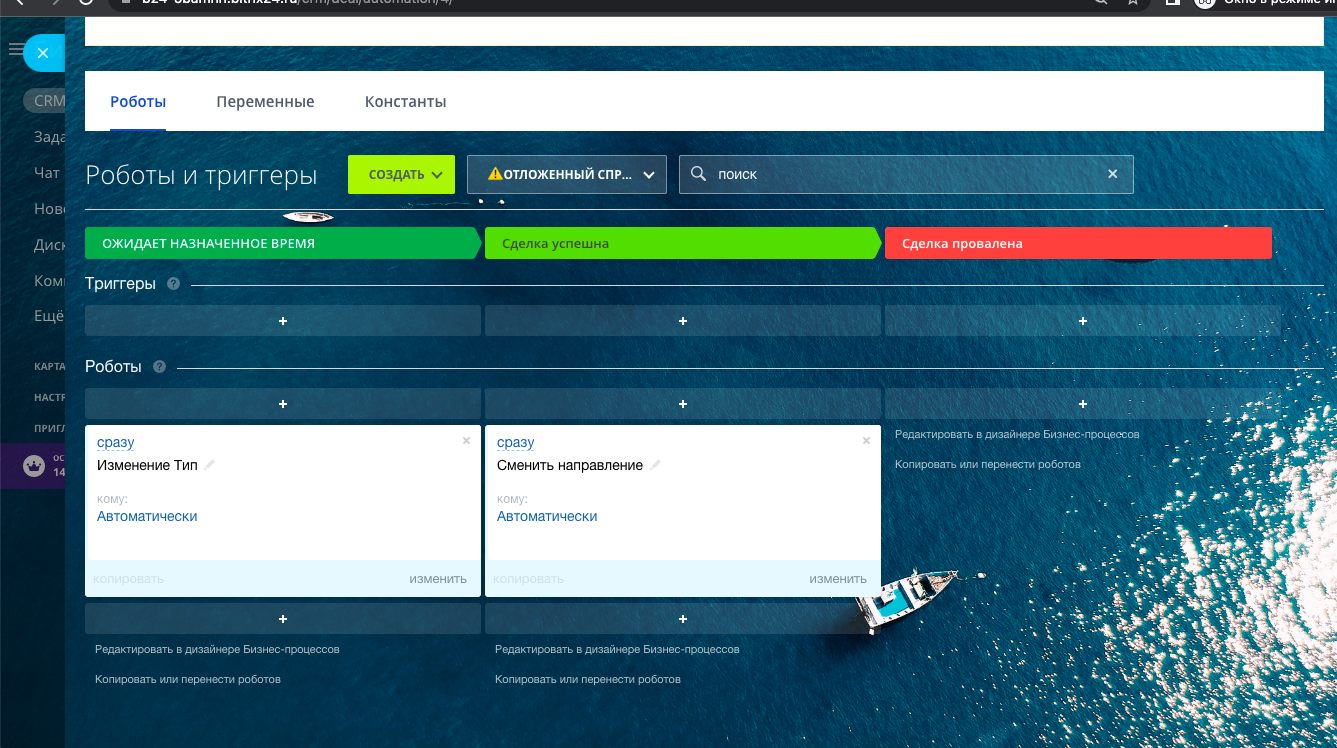Click the help icon next to Триггеры
Viewport: 1337px width, 748px height.
pyautogui.click(x=174, y=284)
